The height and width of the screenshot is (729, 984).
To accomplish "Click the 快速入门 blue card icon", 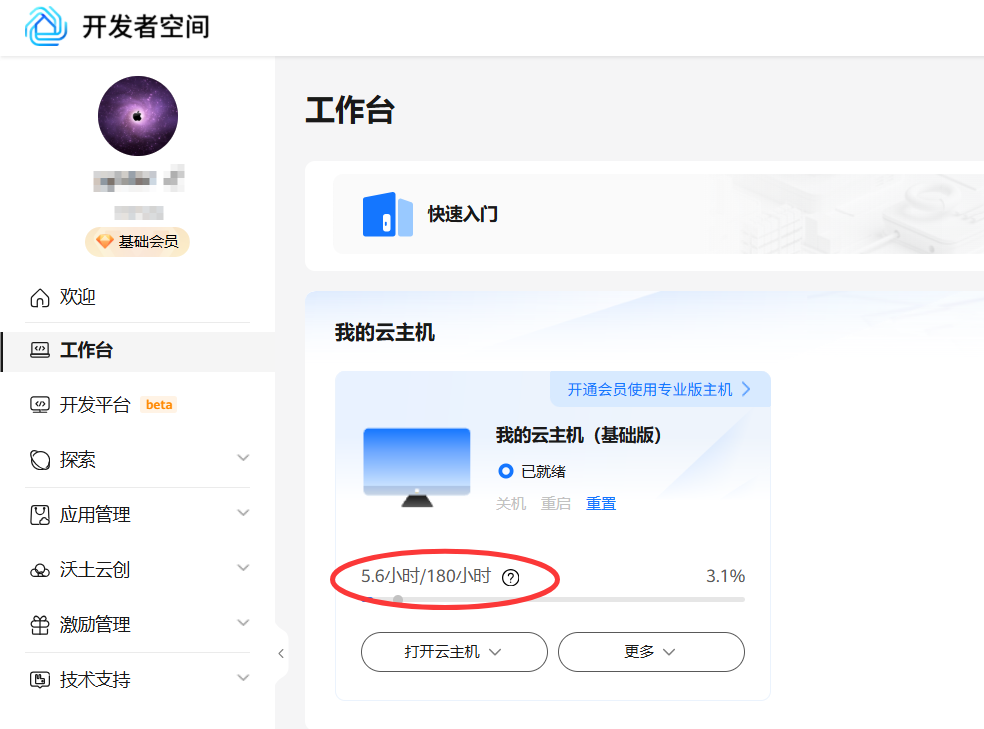I will 388,214.
